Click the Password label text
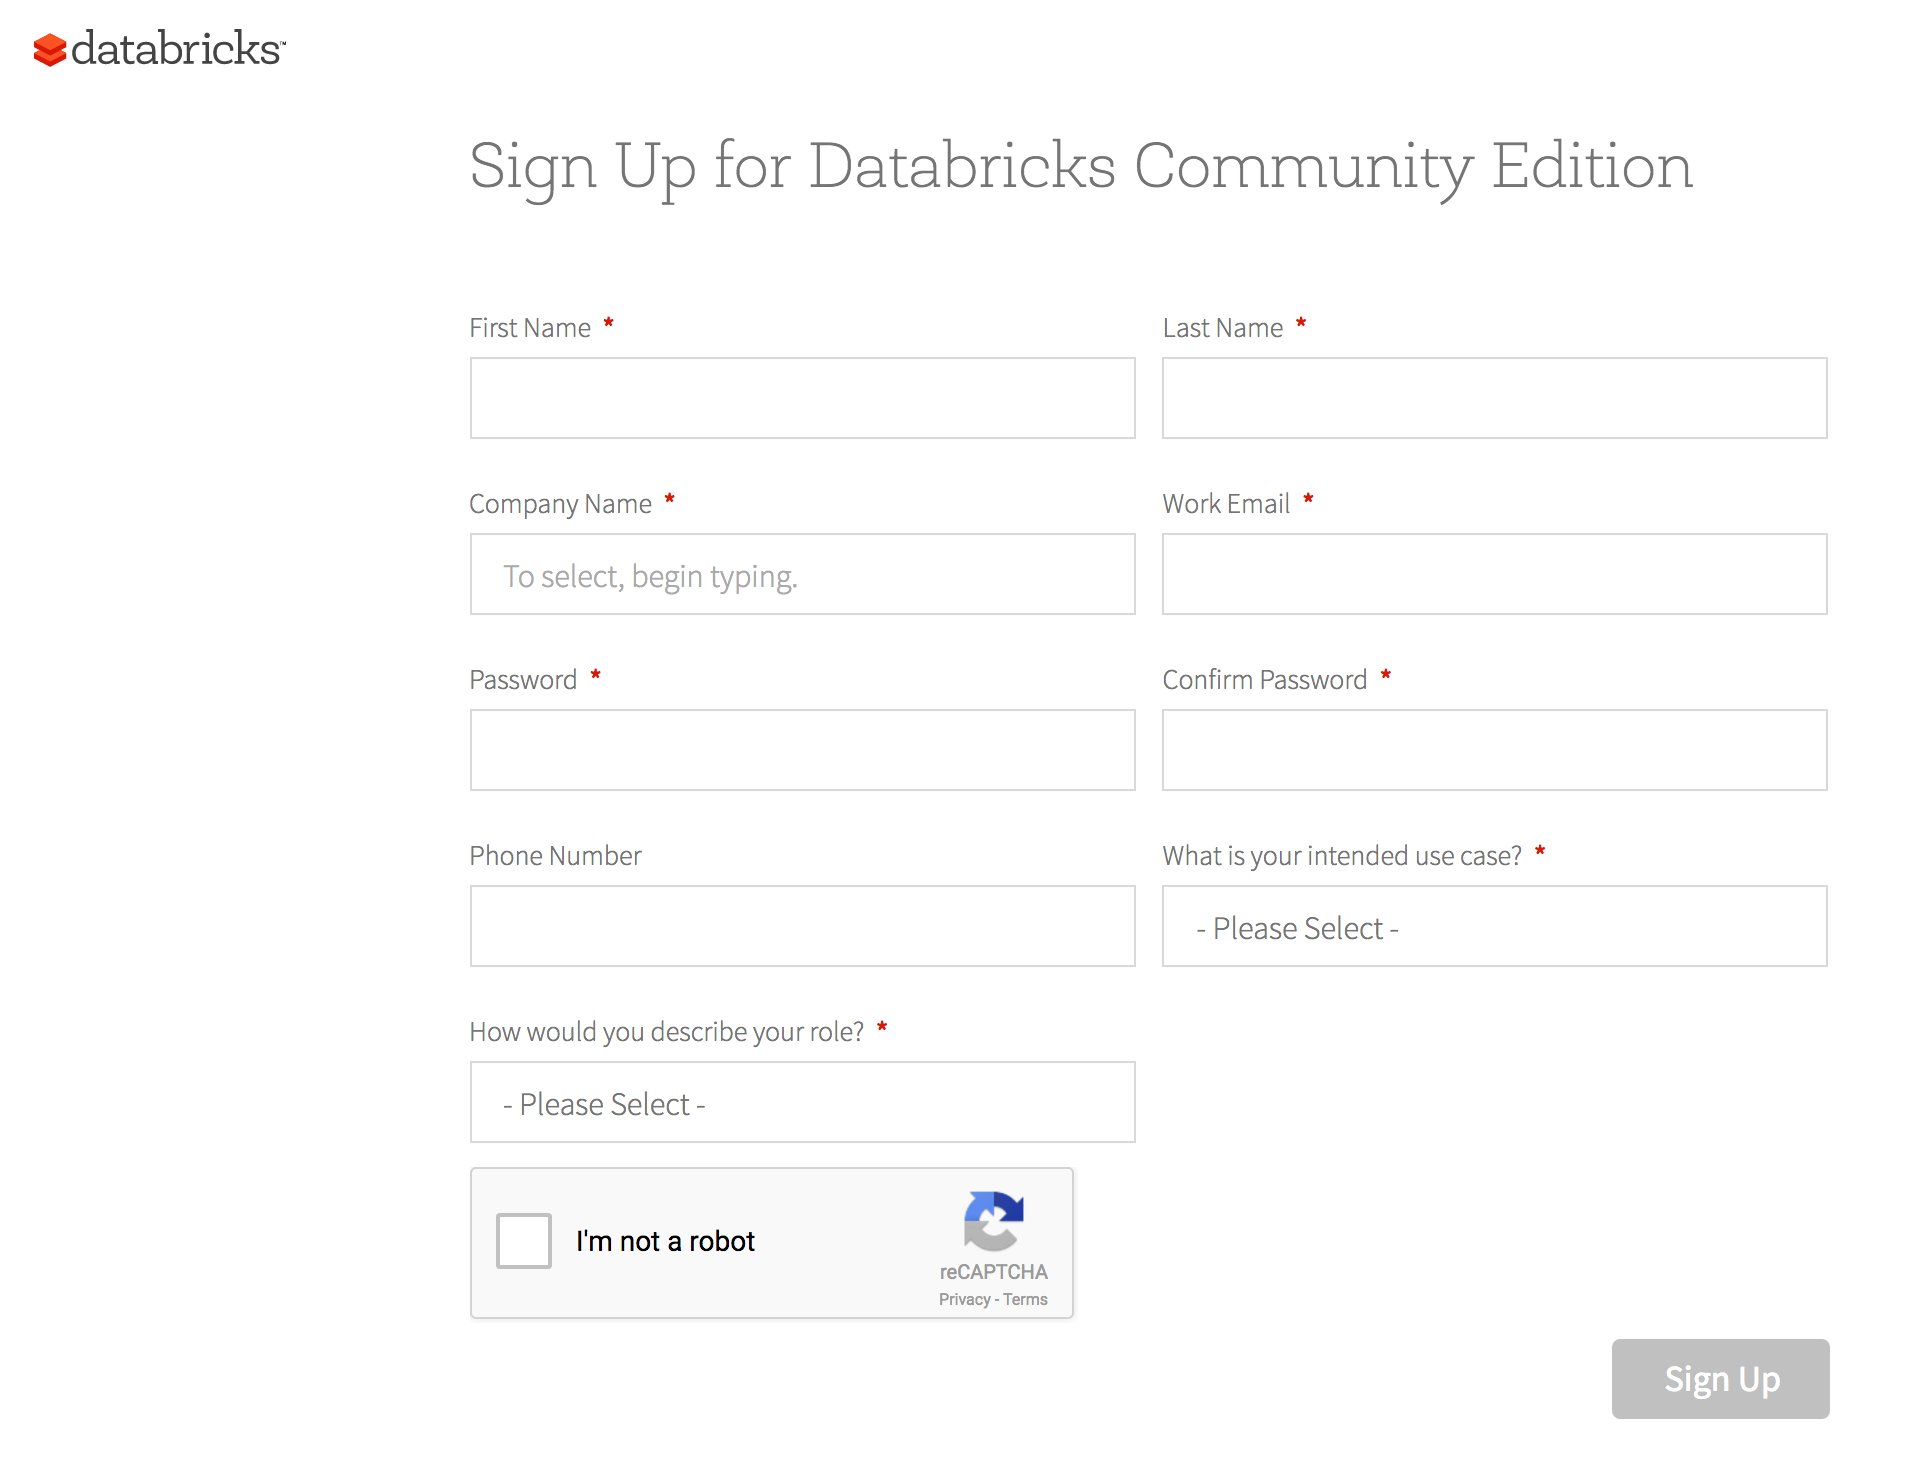Screen dimensions: 1923x1466 pos(523,680)
